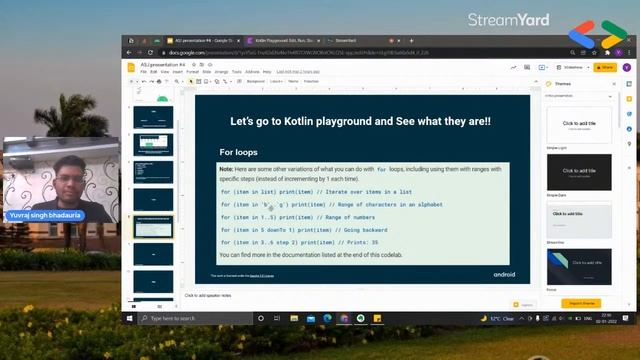Image resolution: width=640 pixels, height=360 pixels.
Task: Click the Import theme button
Action: pyautogui.click(x=581, y=303)
